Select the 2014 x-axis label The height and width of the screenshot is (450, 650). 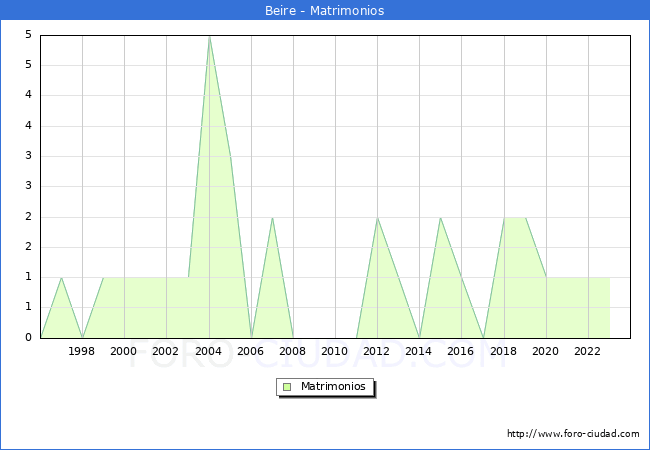point(419,351)
